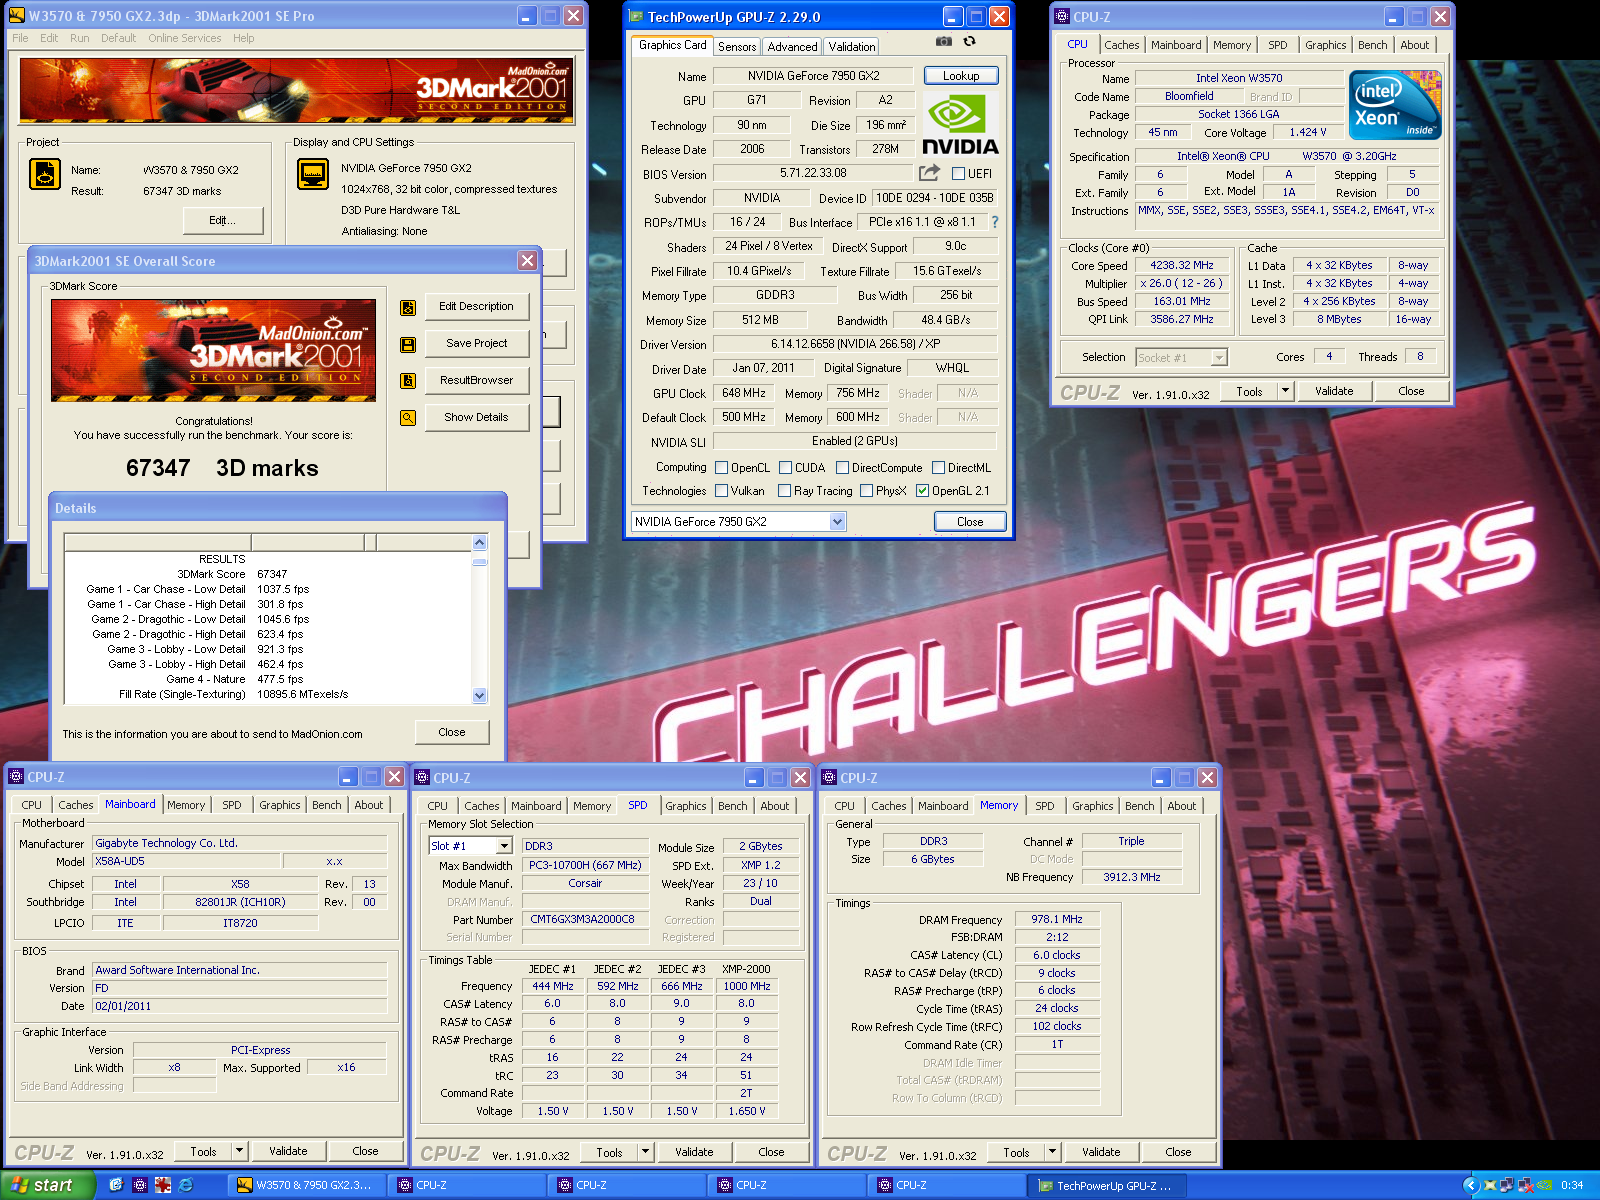Click Details list scrollbar down arrow

(x=480, y=695)
